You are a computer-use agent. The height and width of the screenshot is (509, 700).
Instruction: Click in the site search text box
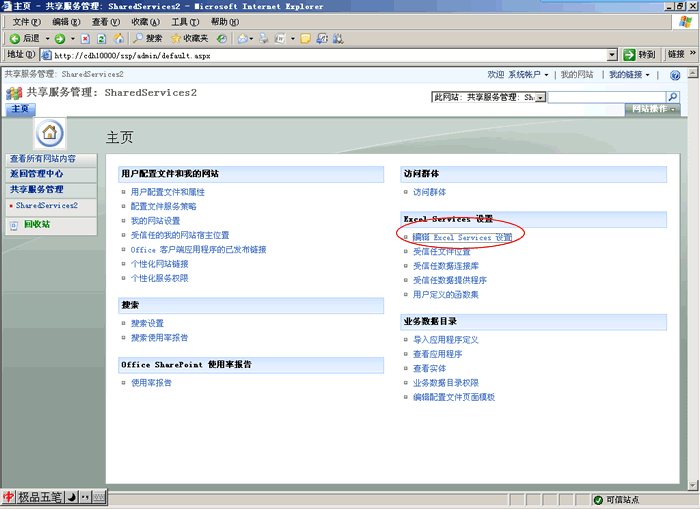[607, 97]
